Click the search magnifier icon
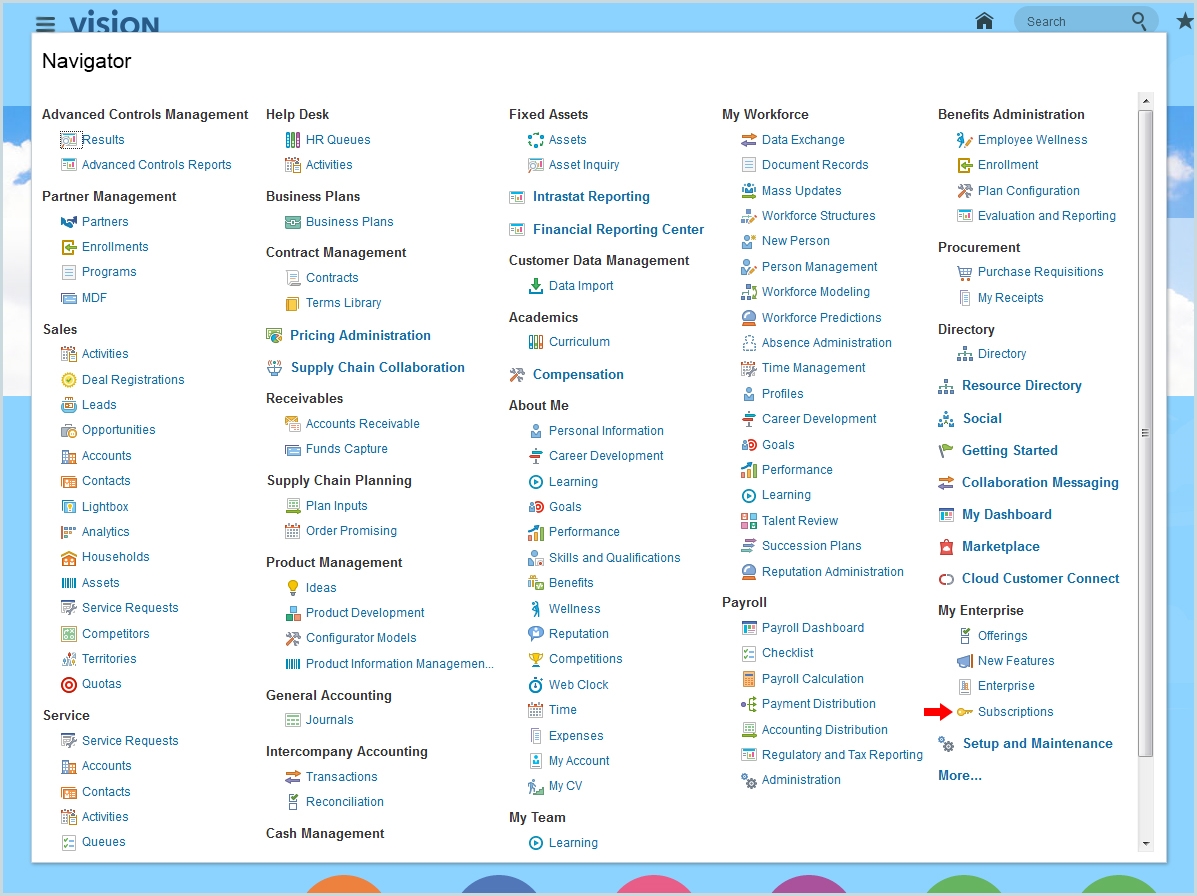The width and height of the screenshot is (1197, 896). coord(1140,21)
